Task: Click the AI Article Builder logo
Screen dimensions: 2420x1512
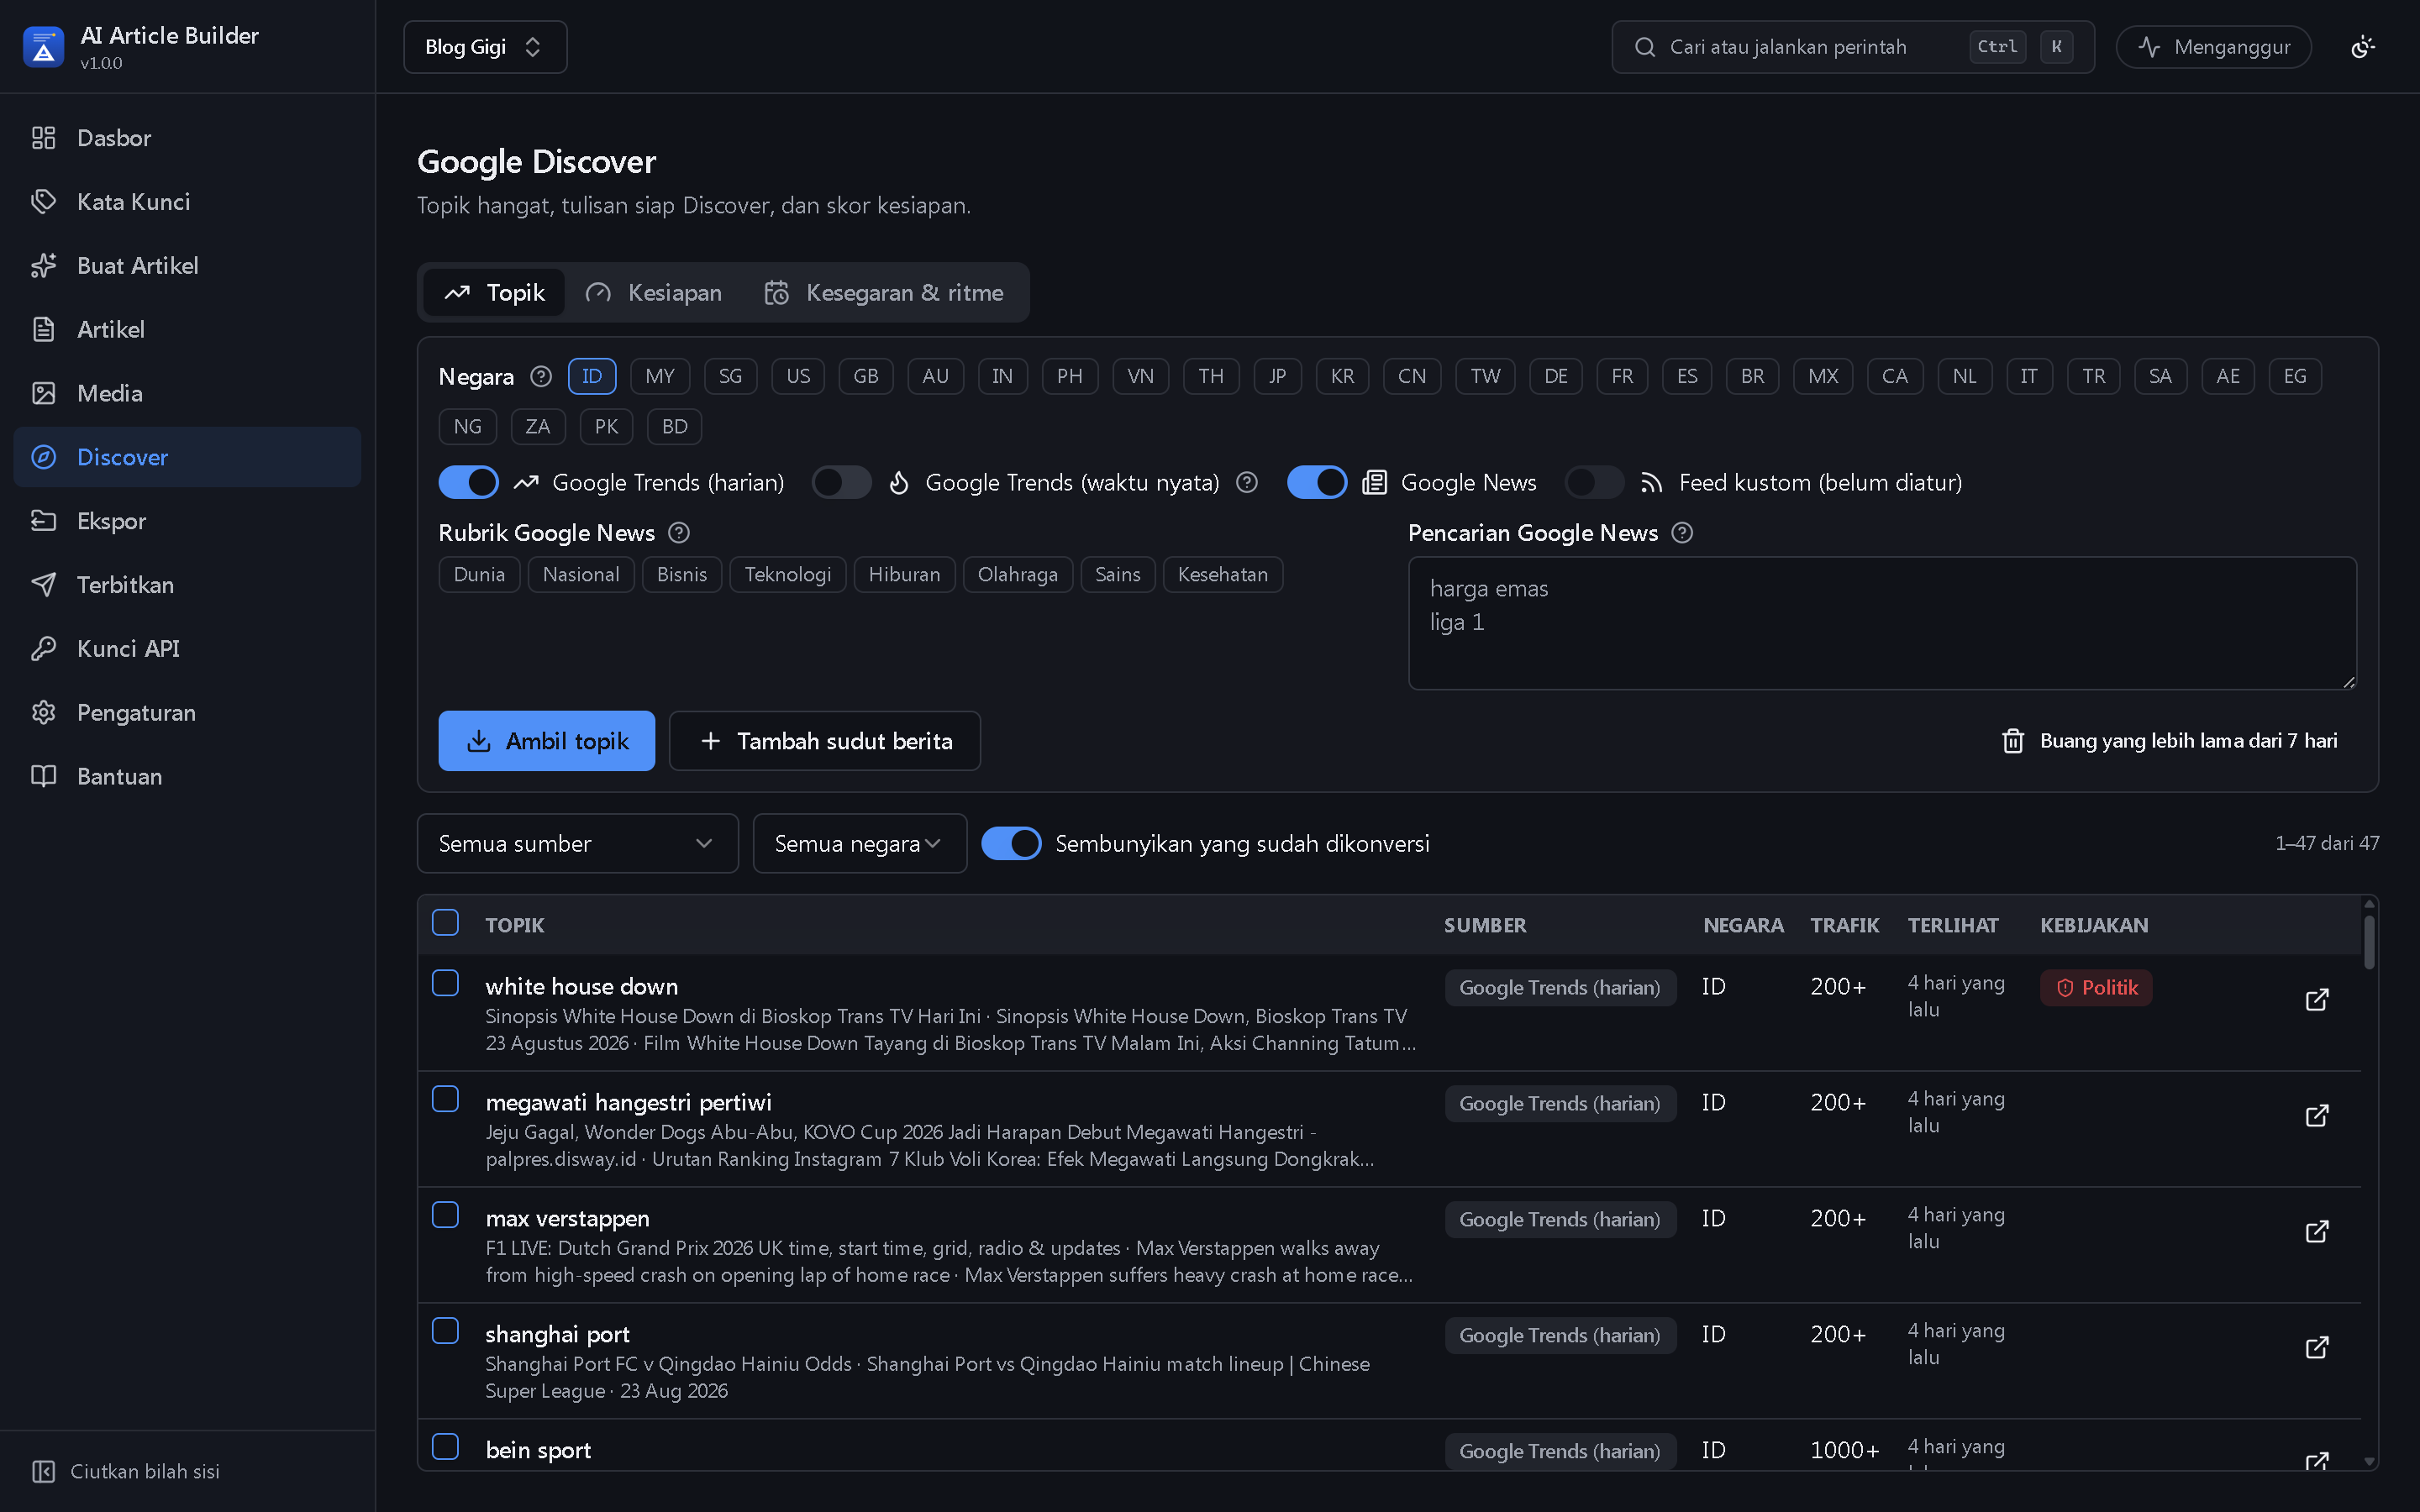Action: coord(43,47)
